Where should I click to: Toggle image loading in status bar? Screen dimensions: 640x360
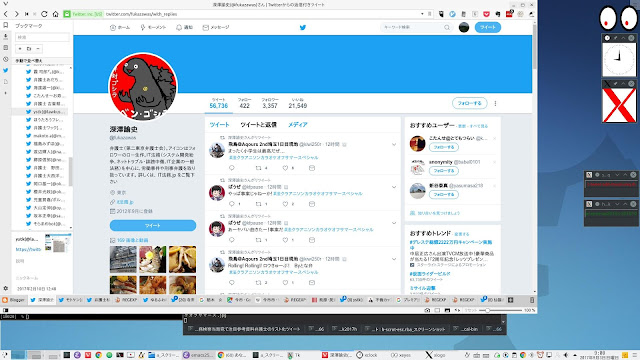[x=447, y=310]
